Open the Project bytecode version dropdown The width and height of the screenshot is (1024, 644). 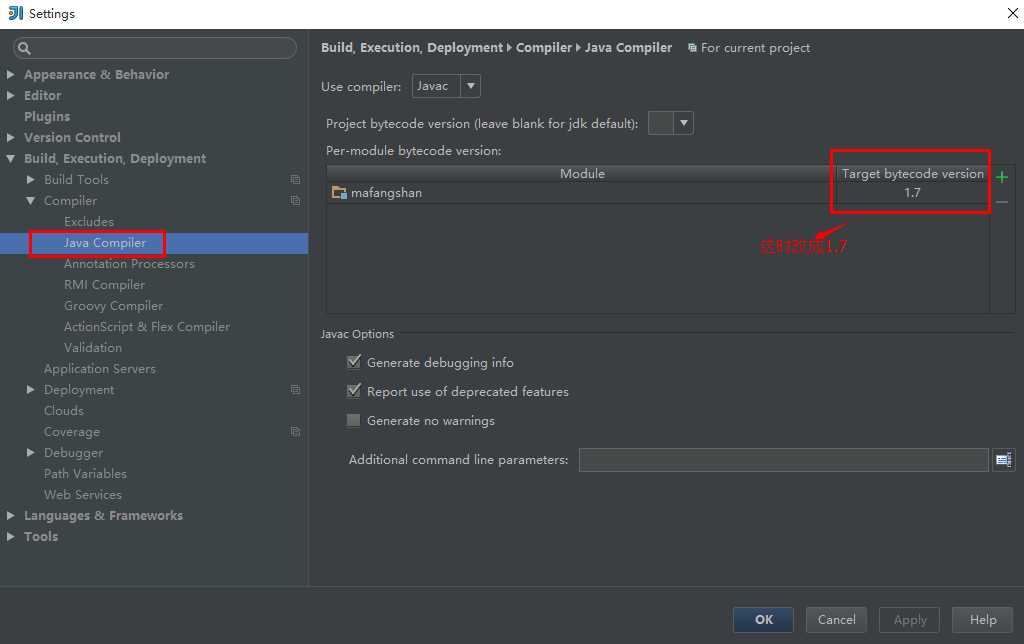[x=671, y=123]
